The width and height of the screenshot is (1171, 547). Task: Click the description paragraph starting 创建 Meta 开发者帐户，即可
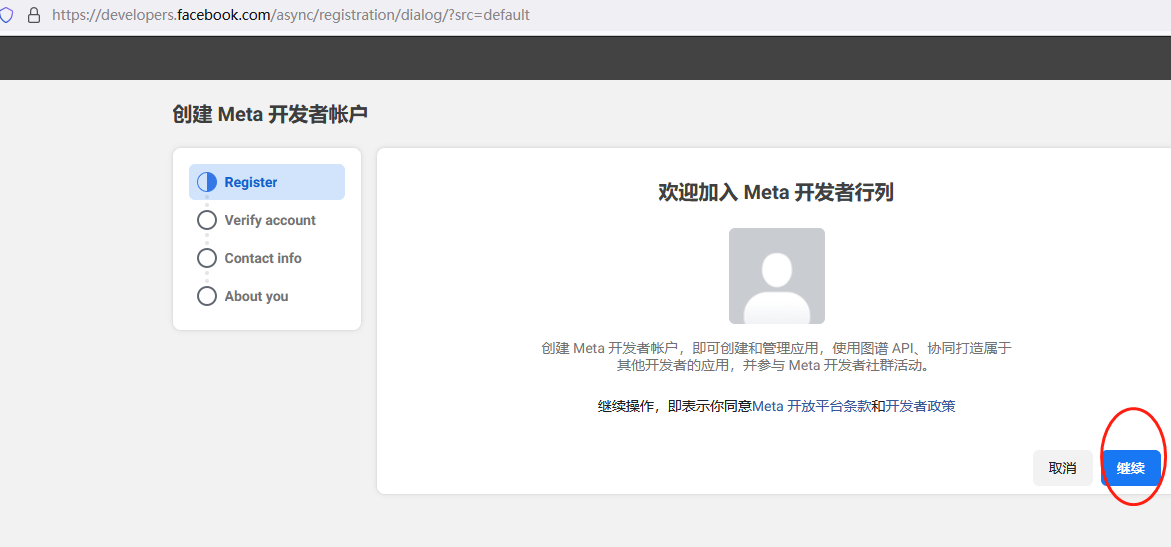776,357
